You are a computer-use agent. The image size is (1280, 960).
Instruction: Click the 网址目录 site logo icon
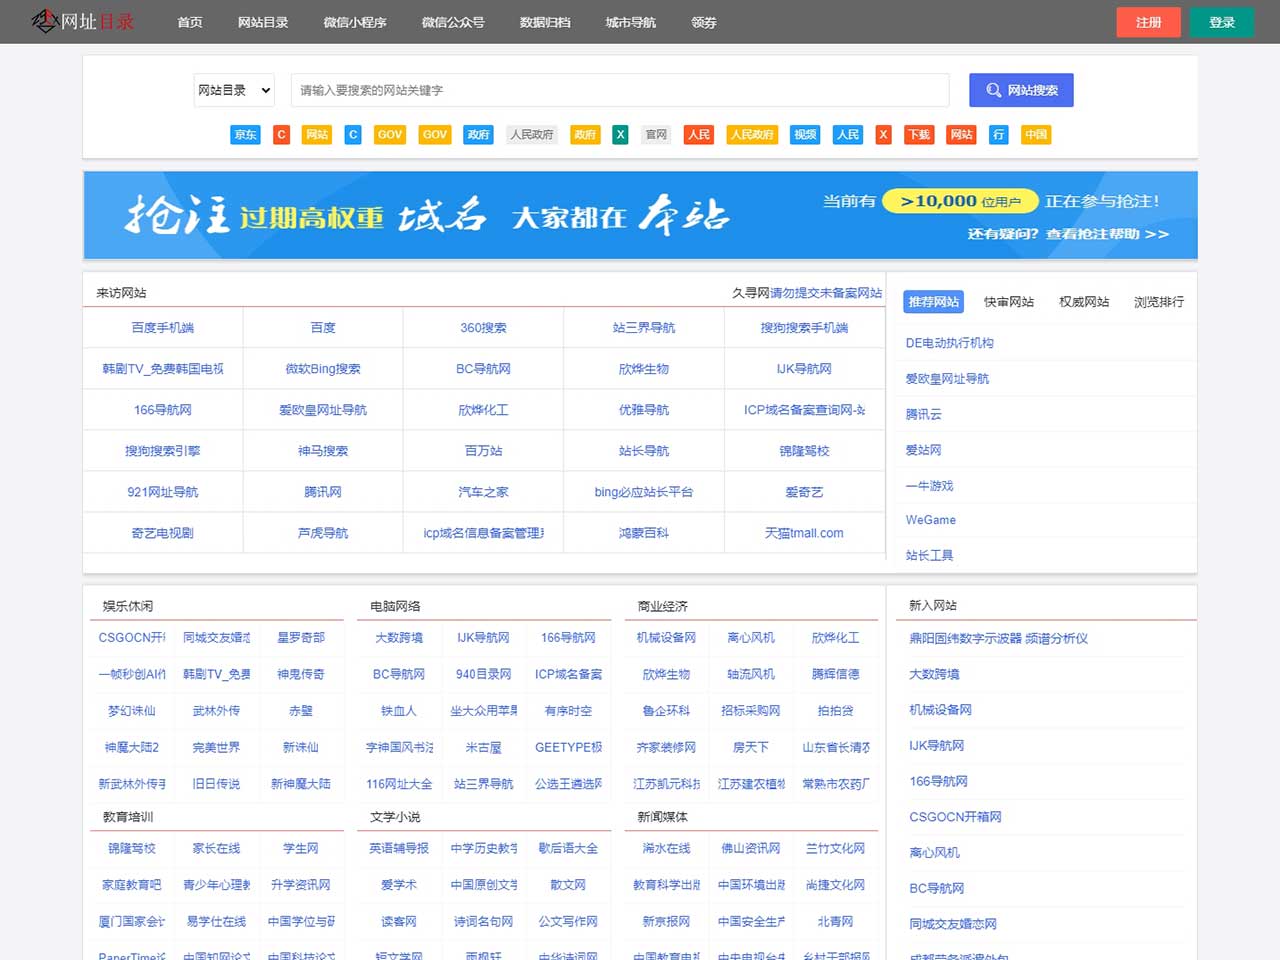coord(46,20)
